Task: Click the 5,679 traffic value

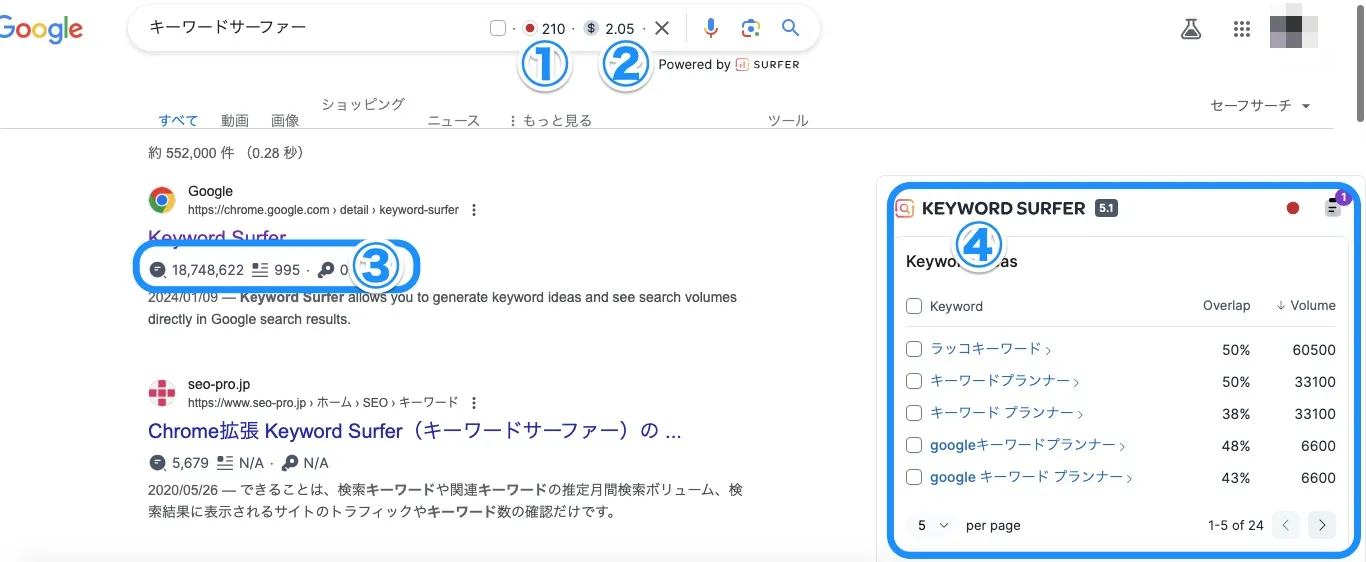Action: [x=190, y=463]
